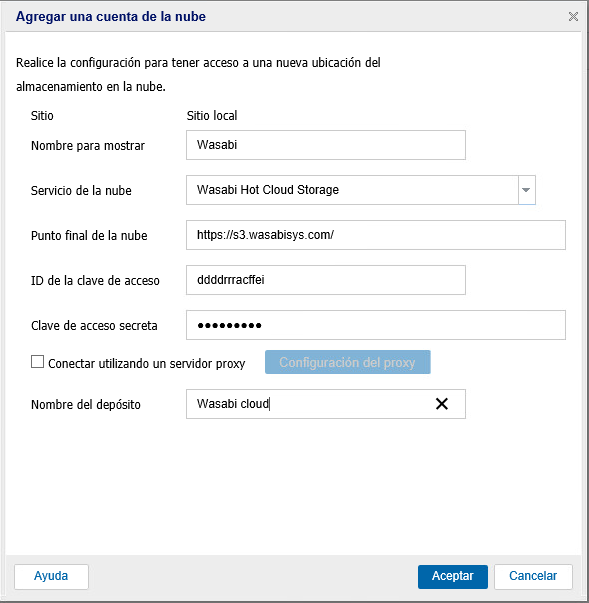Open the Wasabi Hot Cloud Storage combo box
Viewport: 589px width, 603px height.
pos(361,190)
